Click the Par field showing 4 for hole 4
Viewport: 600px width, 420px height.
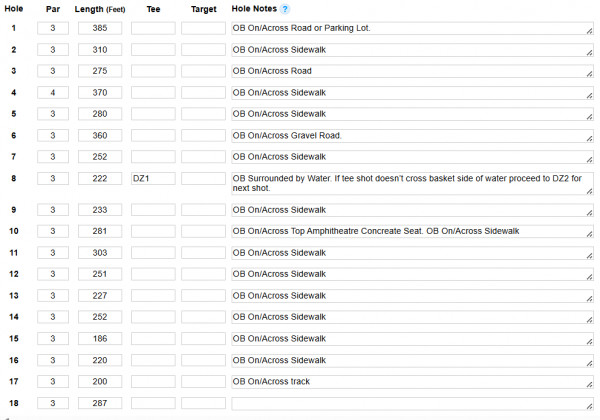click(x=53, y=92)
